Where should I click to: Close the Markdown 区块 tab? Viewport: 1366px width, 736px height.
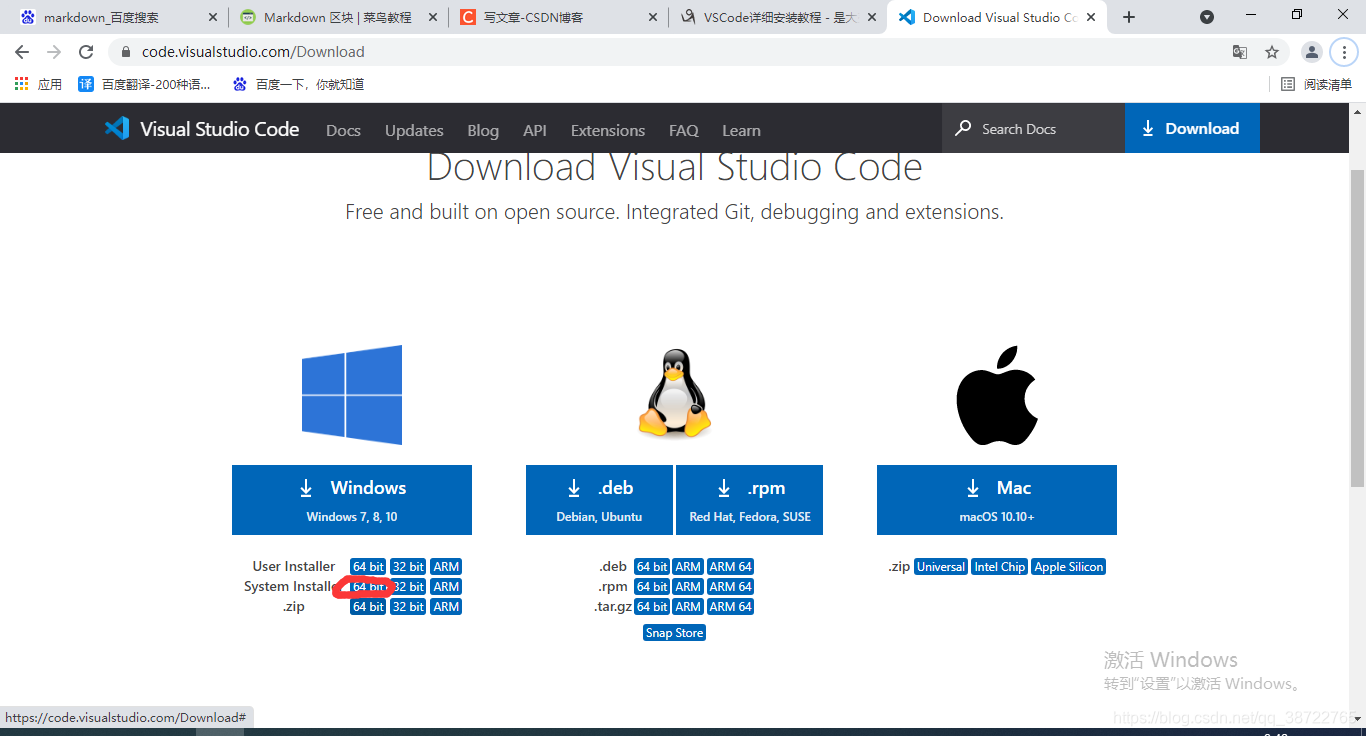pos(432,17)
